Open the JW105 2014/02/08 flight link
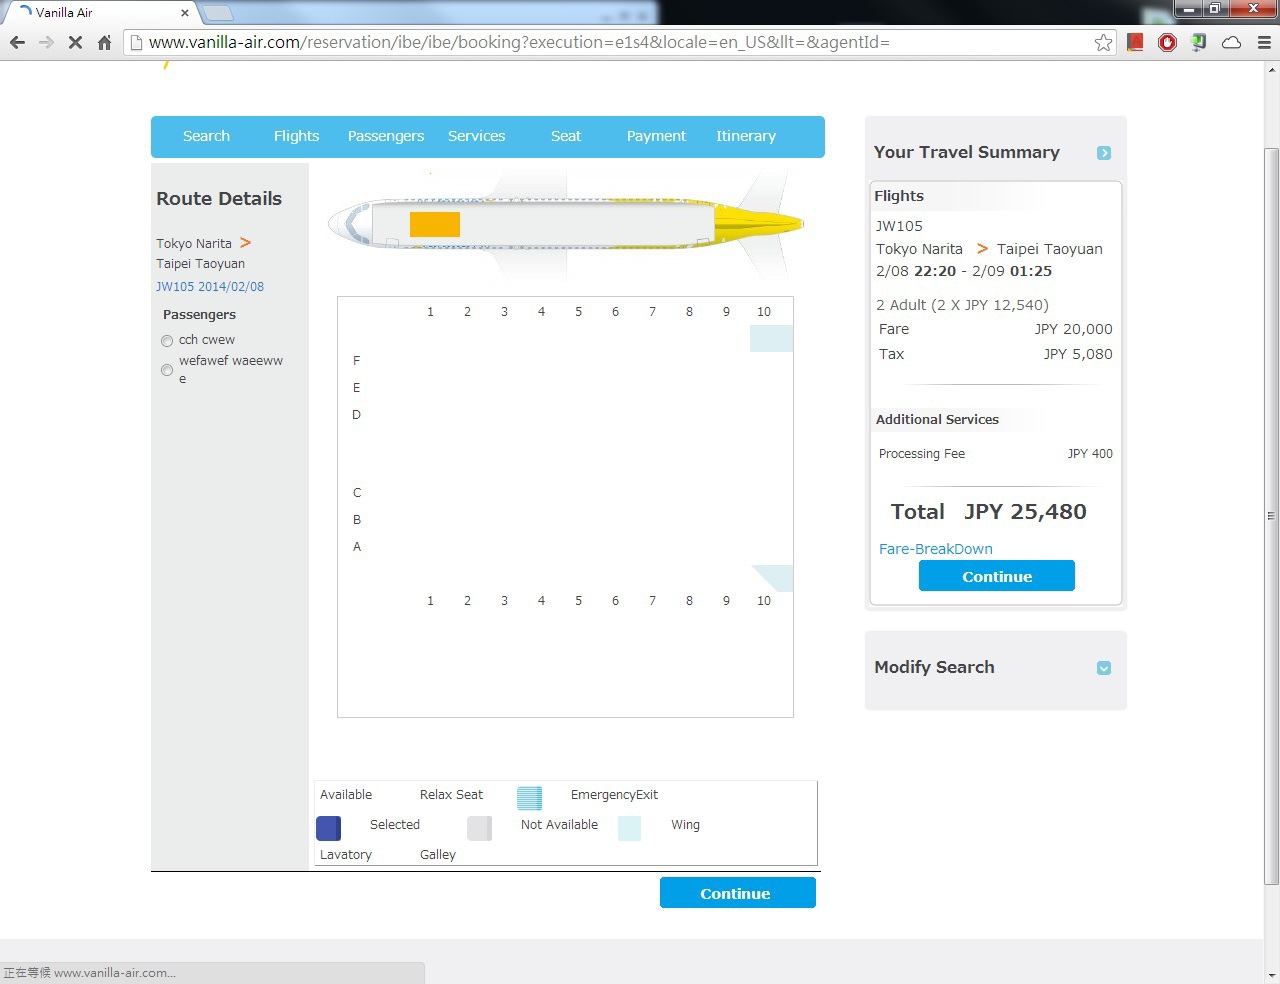This screenshot has width=1280, height=984. [x=210, y=286]
